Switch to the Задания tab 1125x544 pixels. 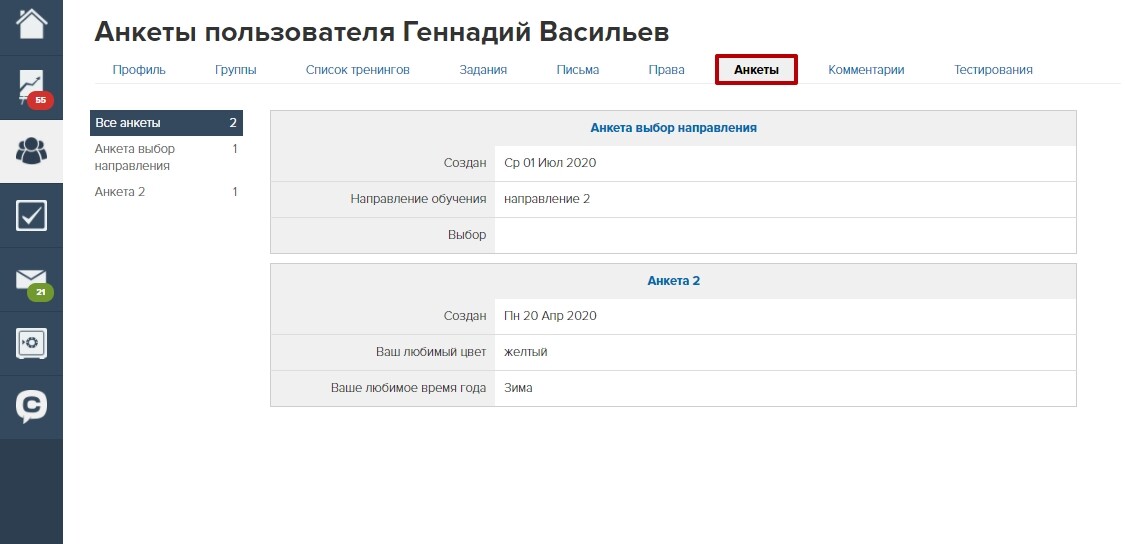(483, 70)
